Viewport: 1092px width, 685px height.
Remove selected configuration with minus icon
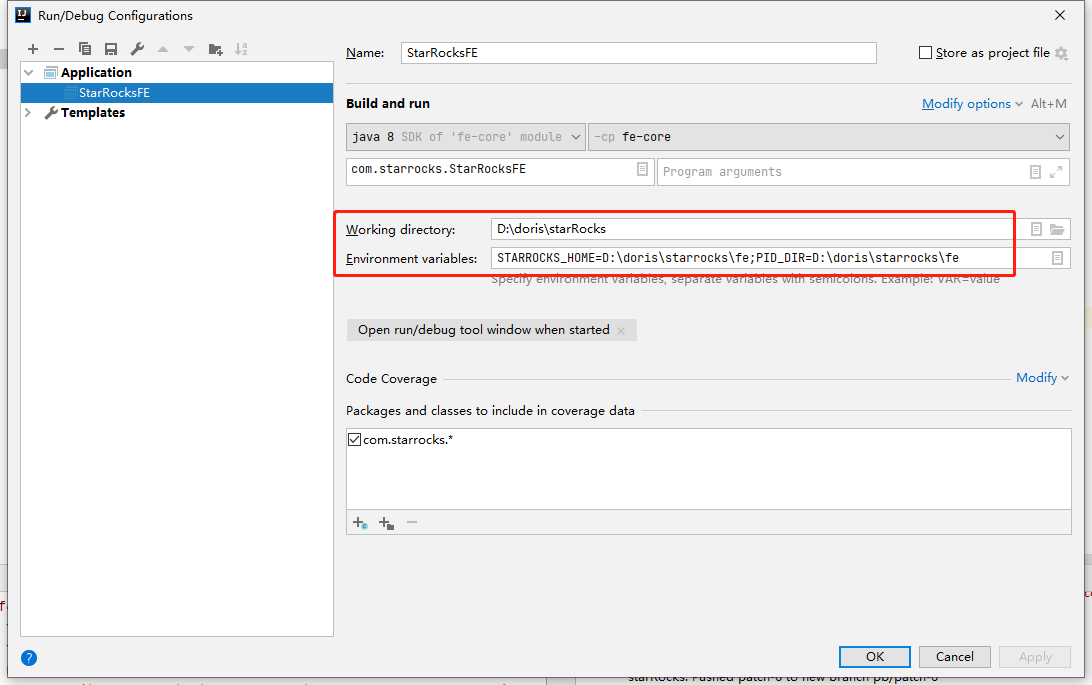click(58, 49)
